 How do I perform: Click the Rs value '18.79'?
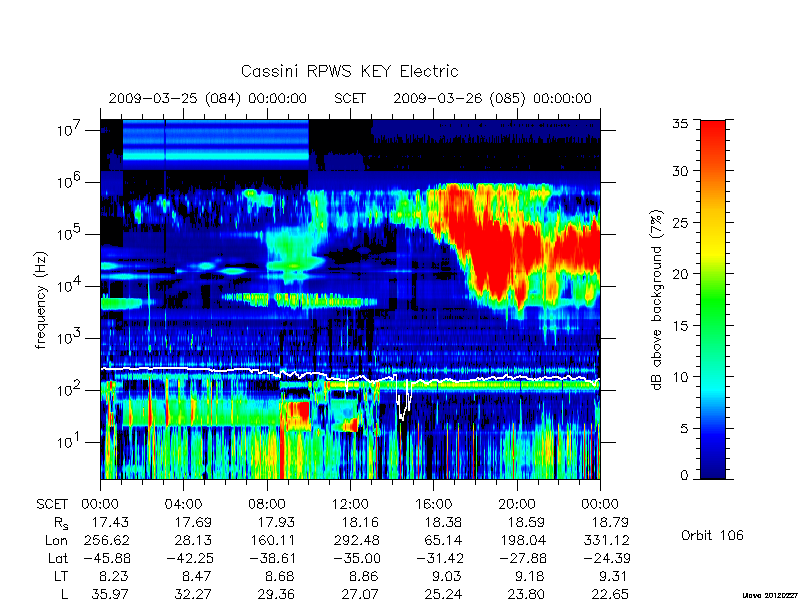[x=610, y=522]
